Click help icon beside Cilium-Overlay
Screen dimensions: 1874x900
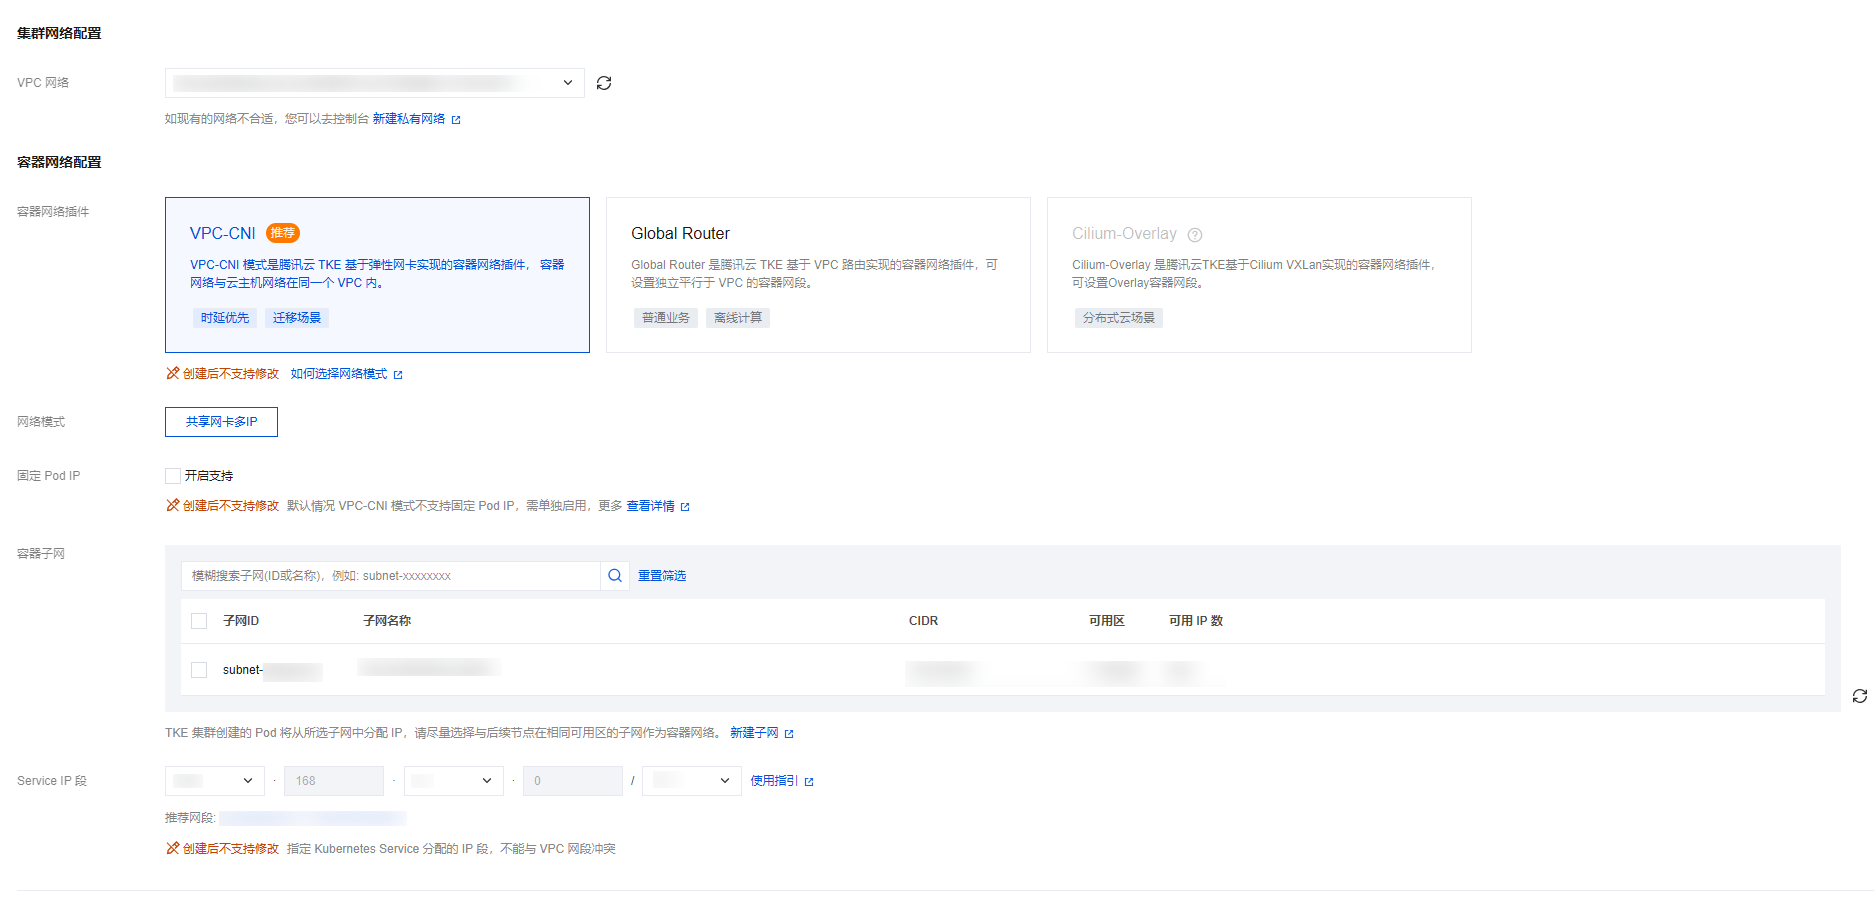click(x=1195, y=235)
